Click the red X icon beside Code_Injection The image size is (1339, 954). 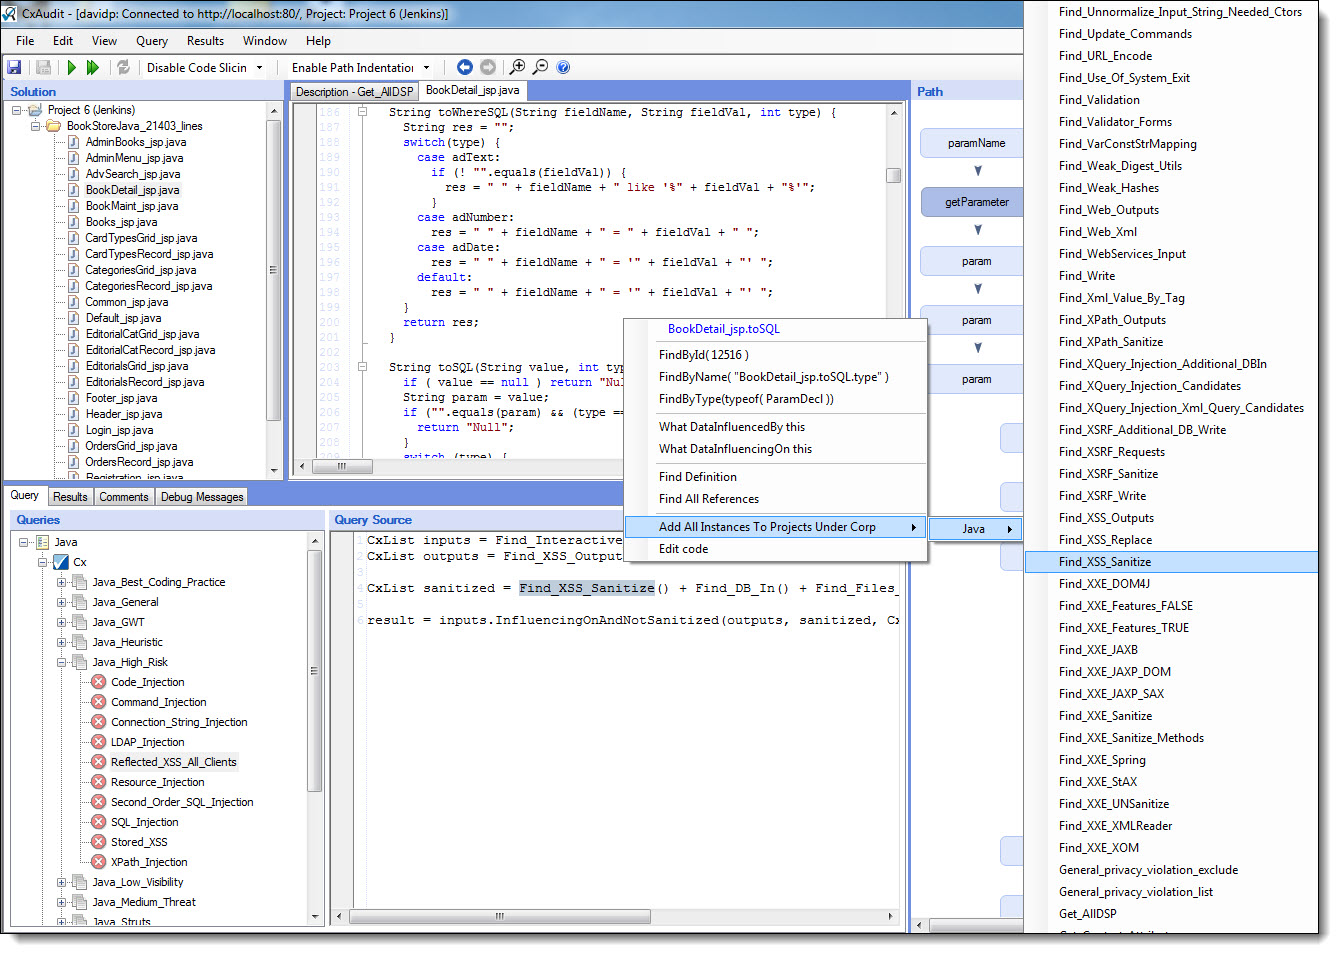[98, 682]
